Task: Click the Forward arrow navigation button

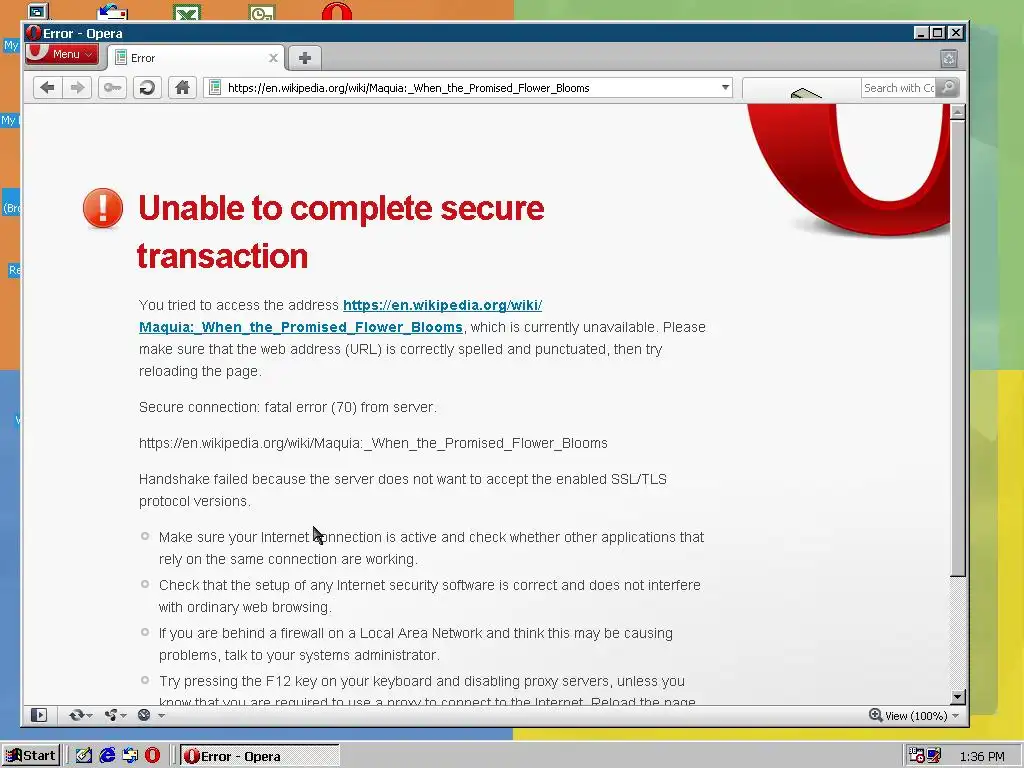Action: [77, 88]
